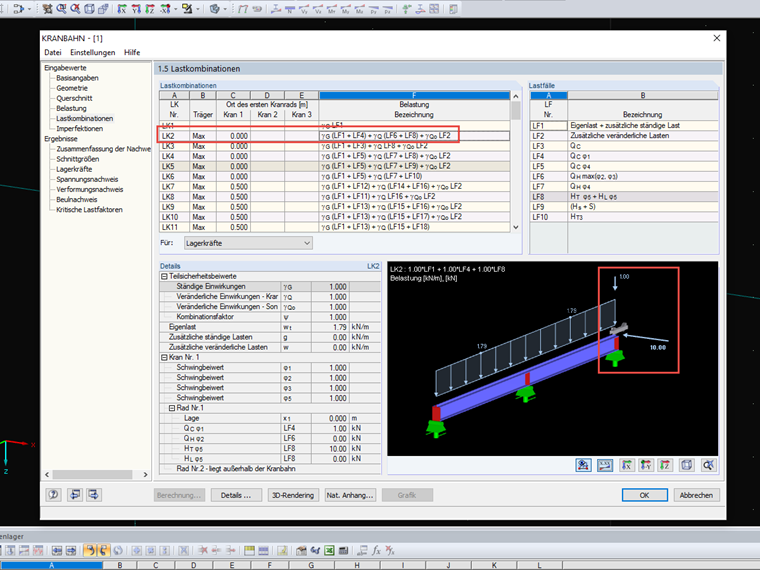
Task: Select row LK10 in load combinations table
Action: coord(334,217)
